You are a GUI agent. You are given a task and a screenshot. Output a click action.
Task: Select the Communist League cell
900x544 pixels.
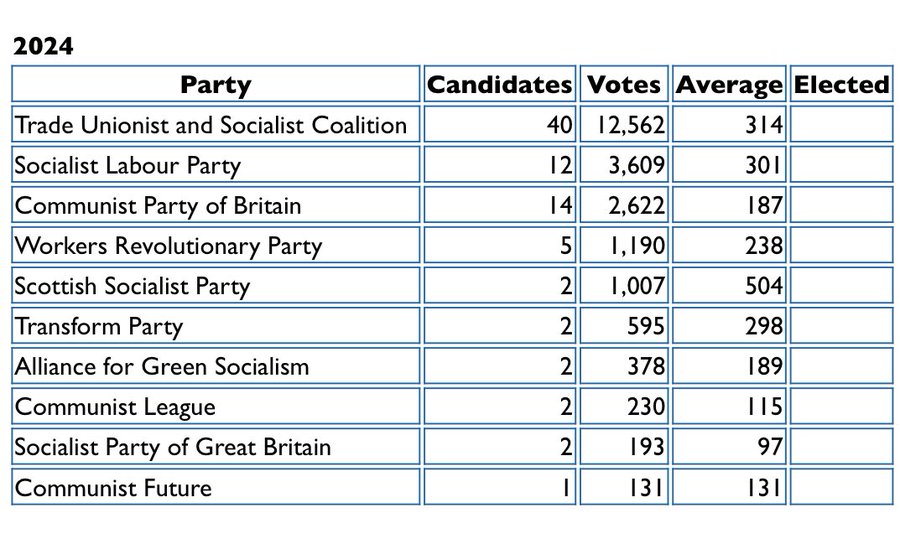pos(216,406)
